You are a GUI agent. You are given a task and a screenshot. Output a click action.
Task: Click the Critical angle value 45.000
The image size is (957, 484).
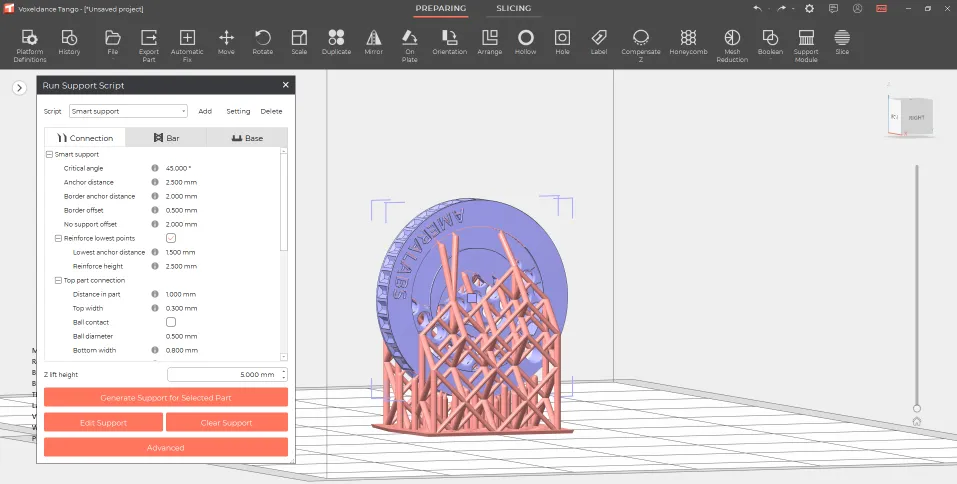pyautogui.click(x=178, y=168)
